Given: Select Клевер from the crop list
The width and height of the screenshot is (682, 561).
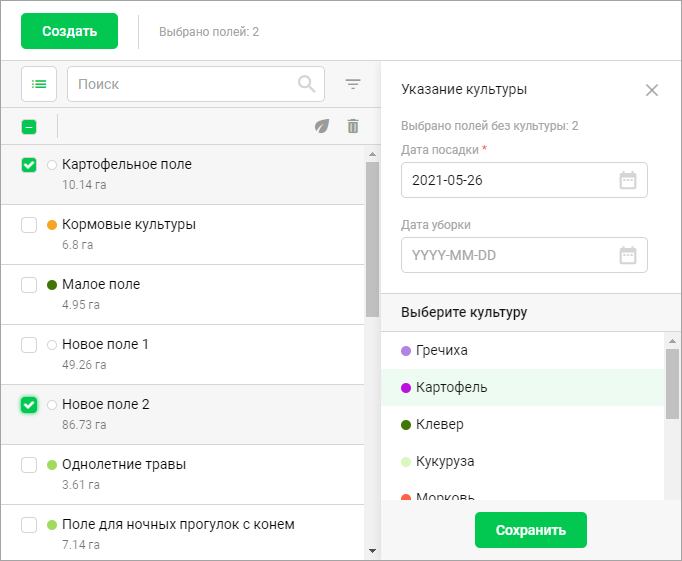Looking at the screenshot, I should 439,424.
